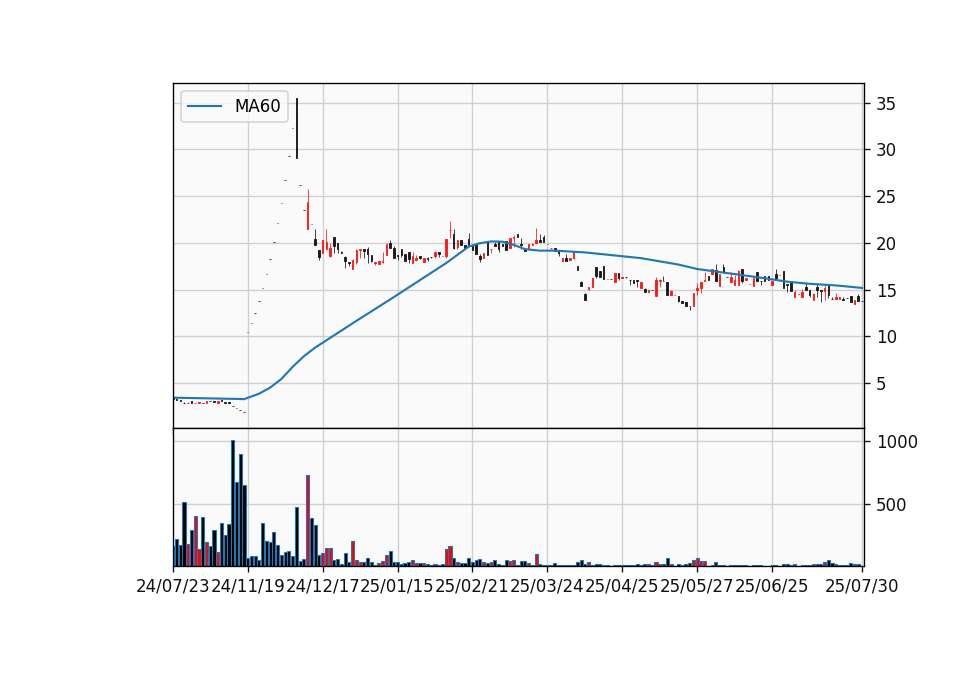
Task: Click the price axis value 5
Action: coord(881,384)
